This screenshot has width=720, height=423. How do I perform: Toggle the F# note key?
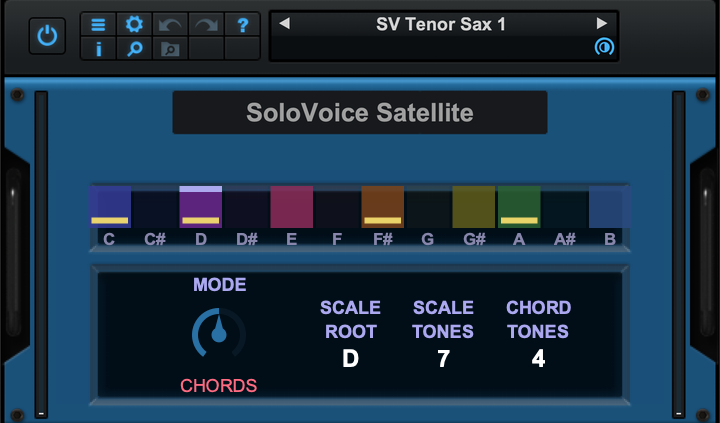(382, 207)
